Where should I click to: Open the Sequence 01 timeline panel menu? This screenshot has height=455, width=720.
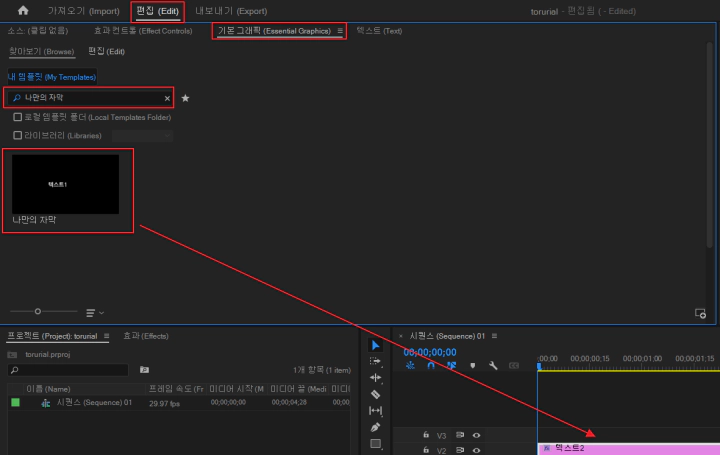click(x=494, y=336)
